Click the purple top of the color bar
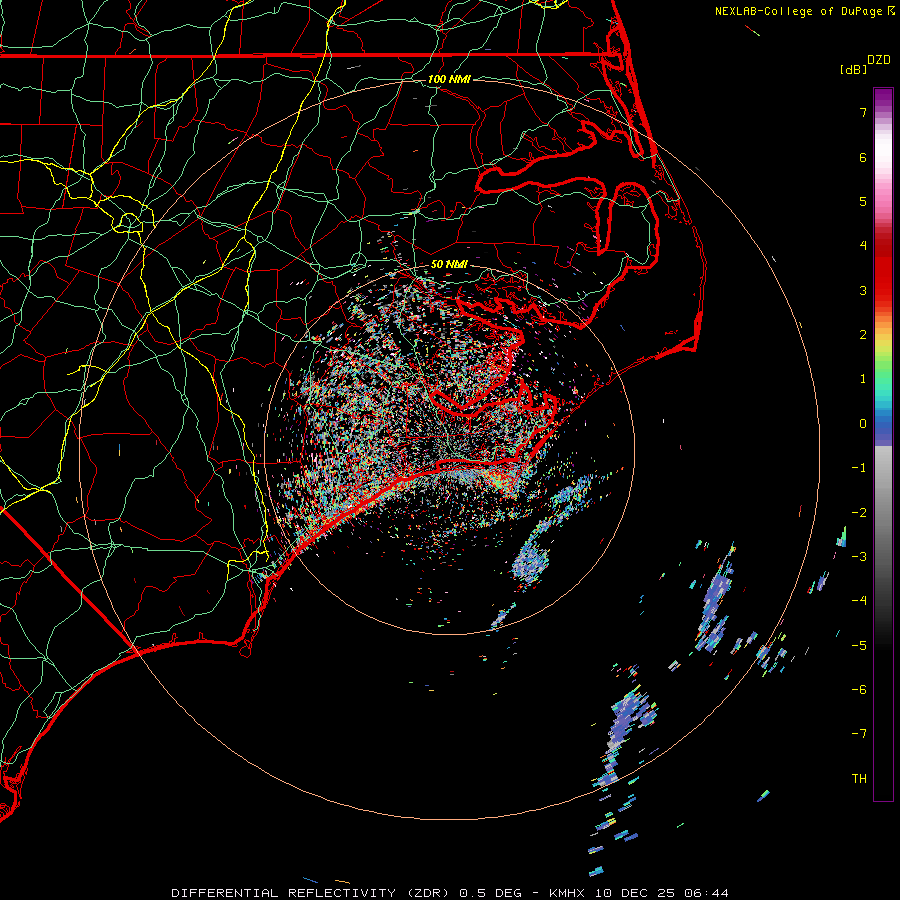 pos(883,98)
